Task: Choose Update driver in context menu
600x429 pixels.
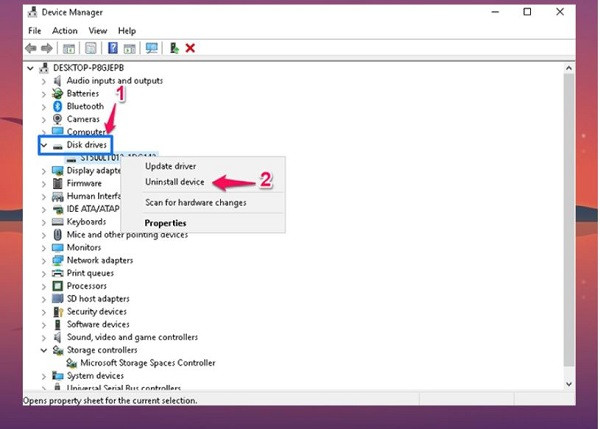Action: 171,166
